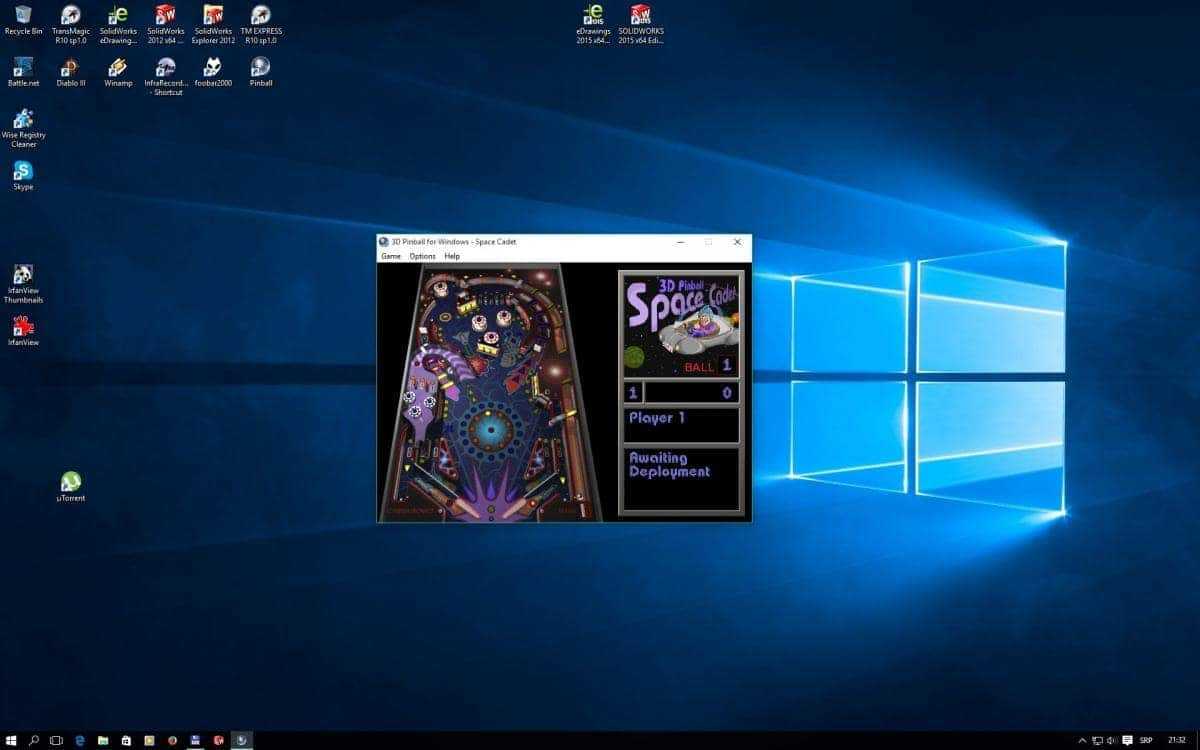Screen dimensions: 1200x750
Task: Click the "Player 1" text panel
Action: 681,425
